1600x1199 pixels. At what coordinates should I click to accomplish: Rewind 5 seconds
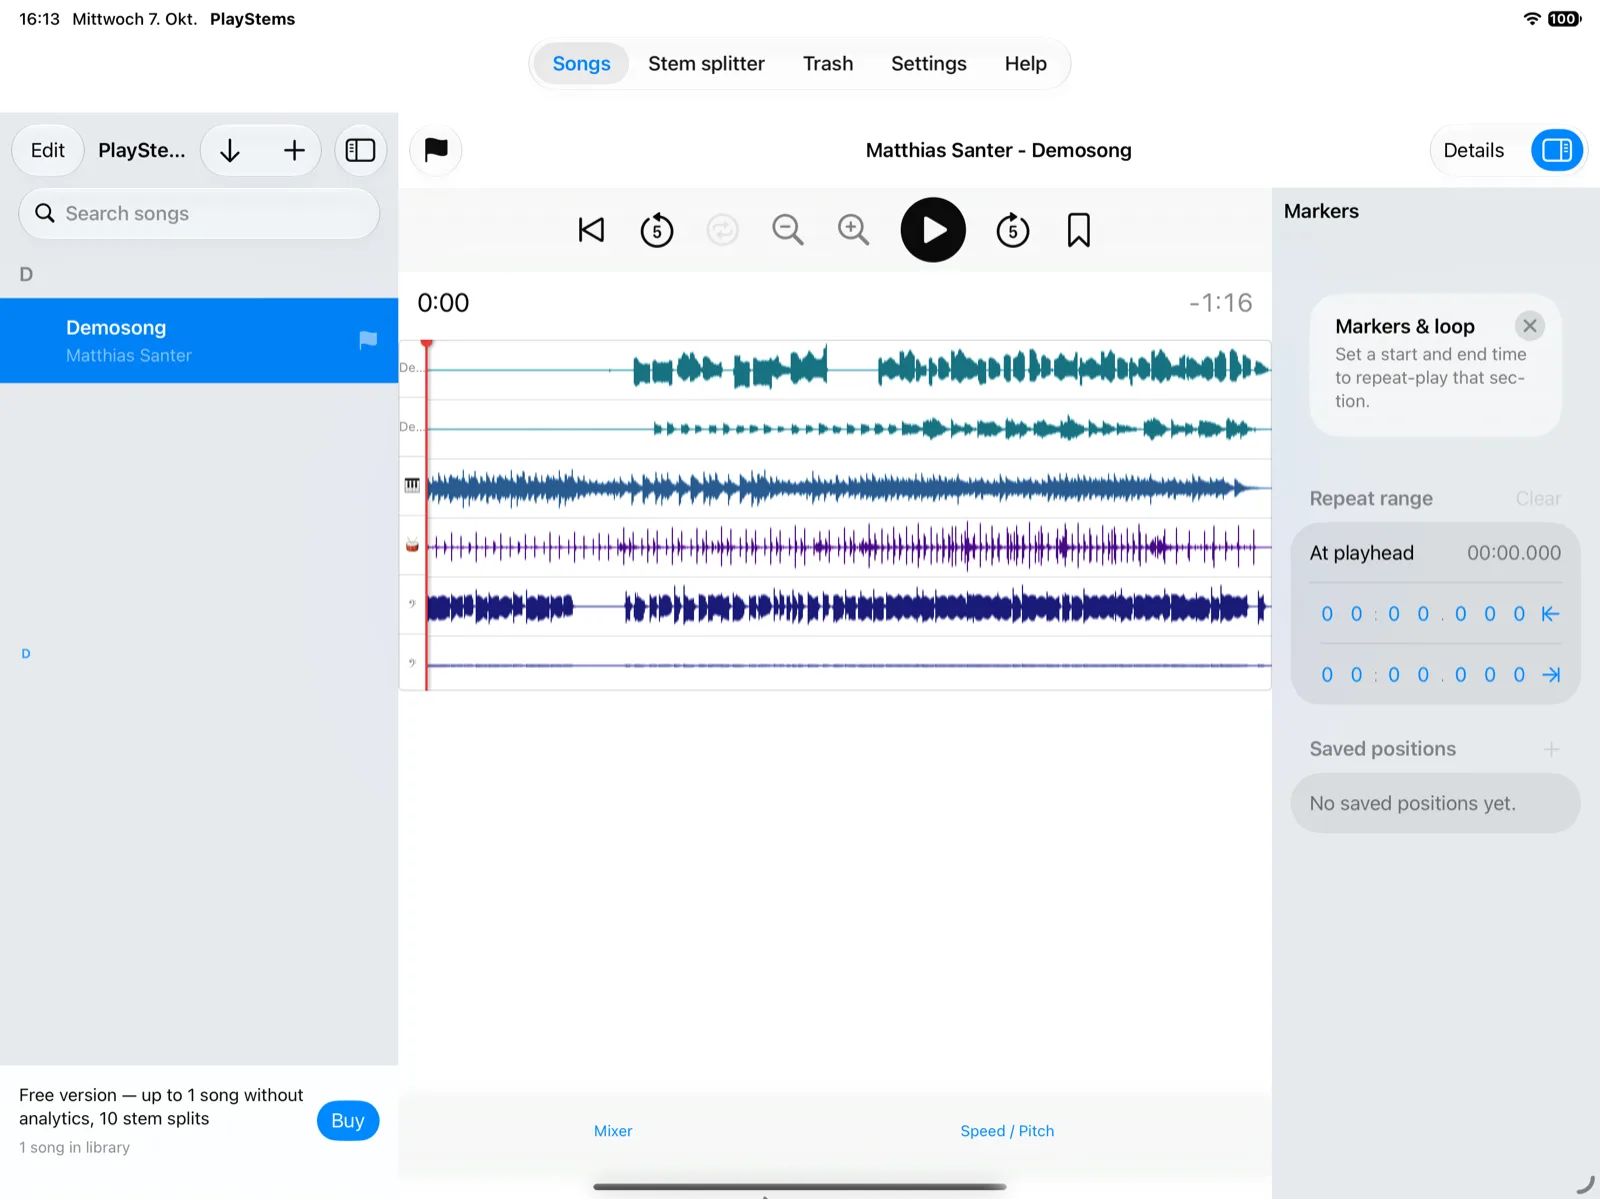(x=657, y=230)
